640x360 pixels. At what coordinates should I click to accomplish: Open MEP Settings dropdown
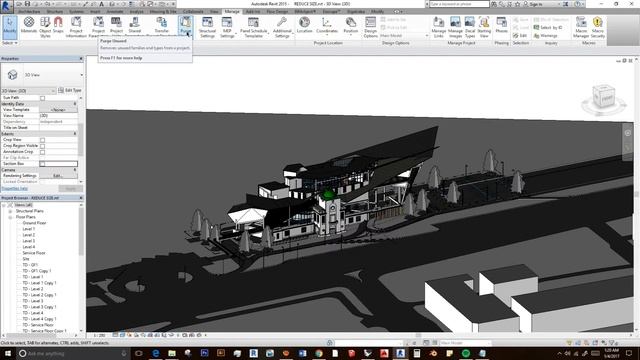coord(227,27)
